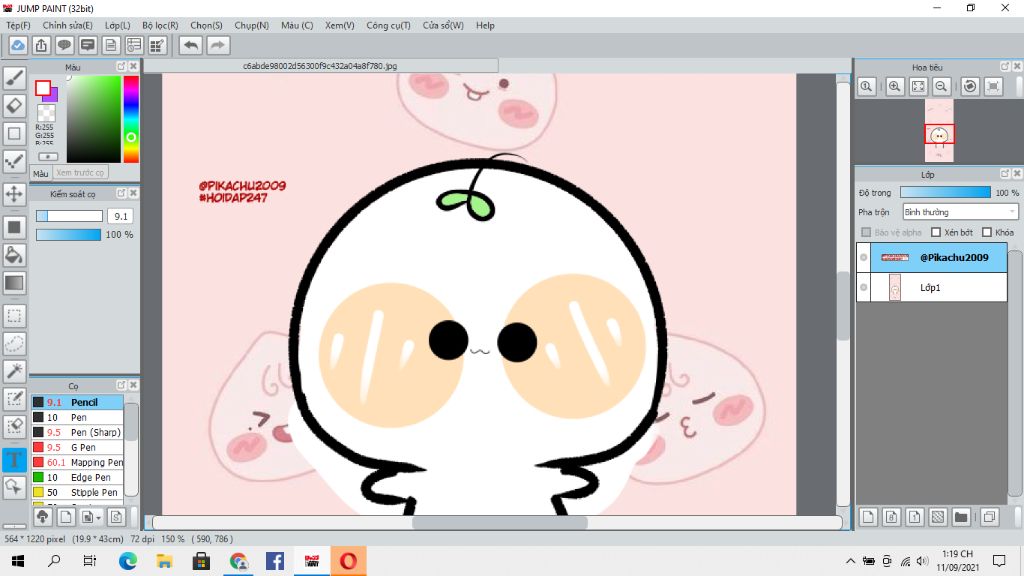This screenshot has height=576, width=1024.
Task: Switch to the Xem trước cọ tab
Action: pos(80,173)
